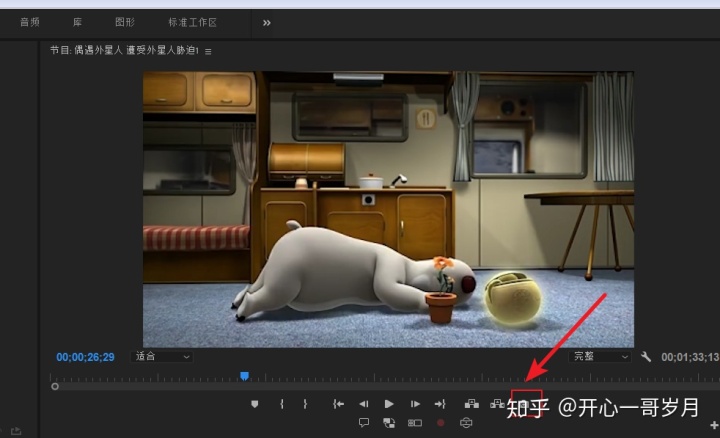Open the button editor plus icon

(714, 426)
